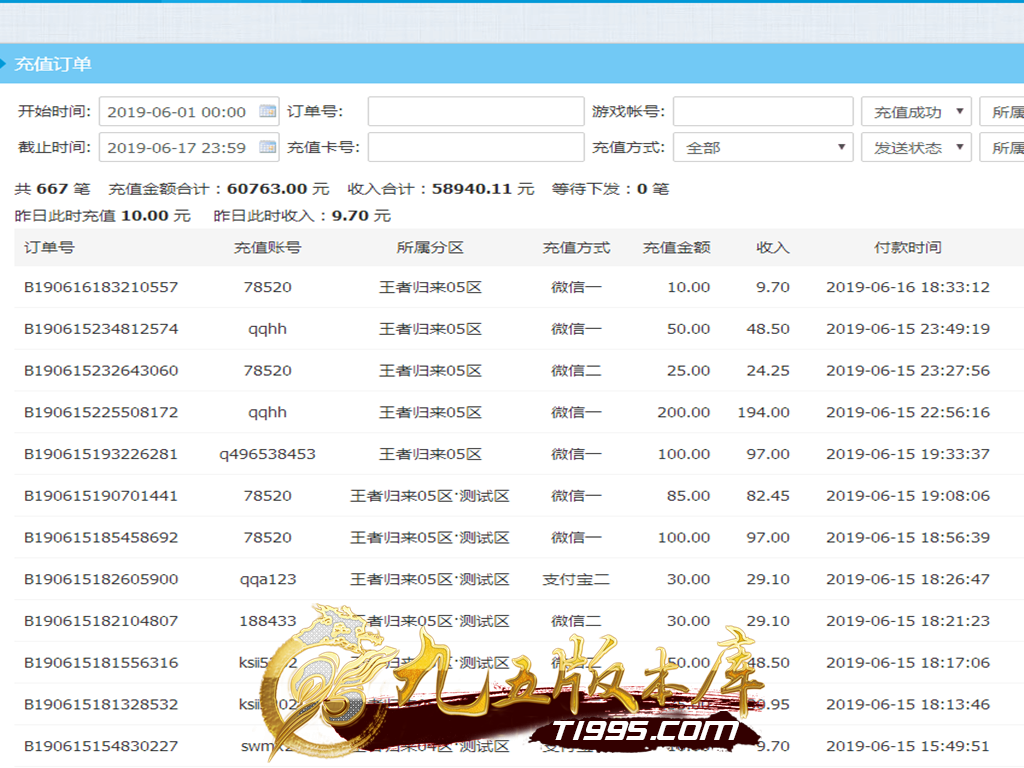
Task: Click the 所属分区 column header
Action: (430, 248)
